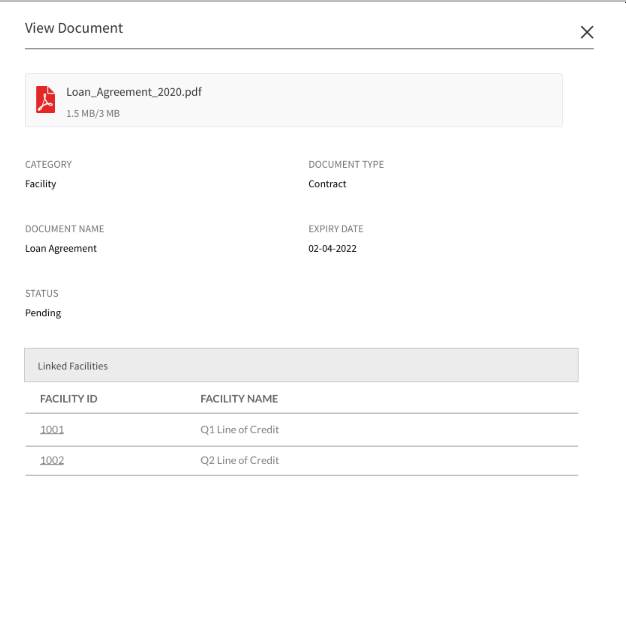Click the Pending status value
626x638 pixels.
tap(43, 313)
